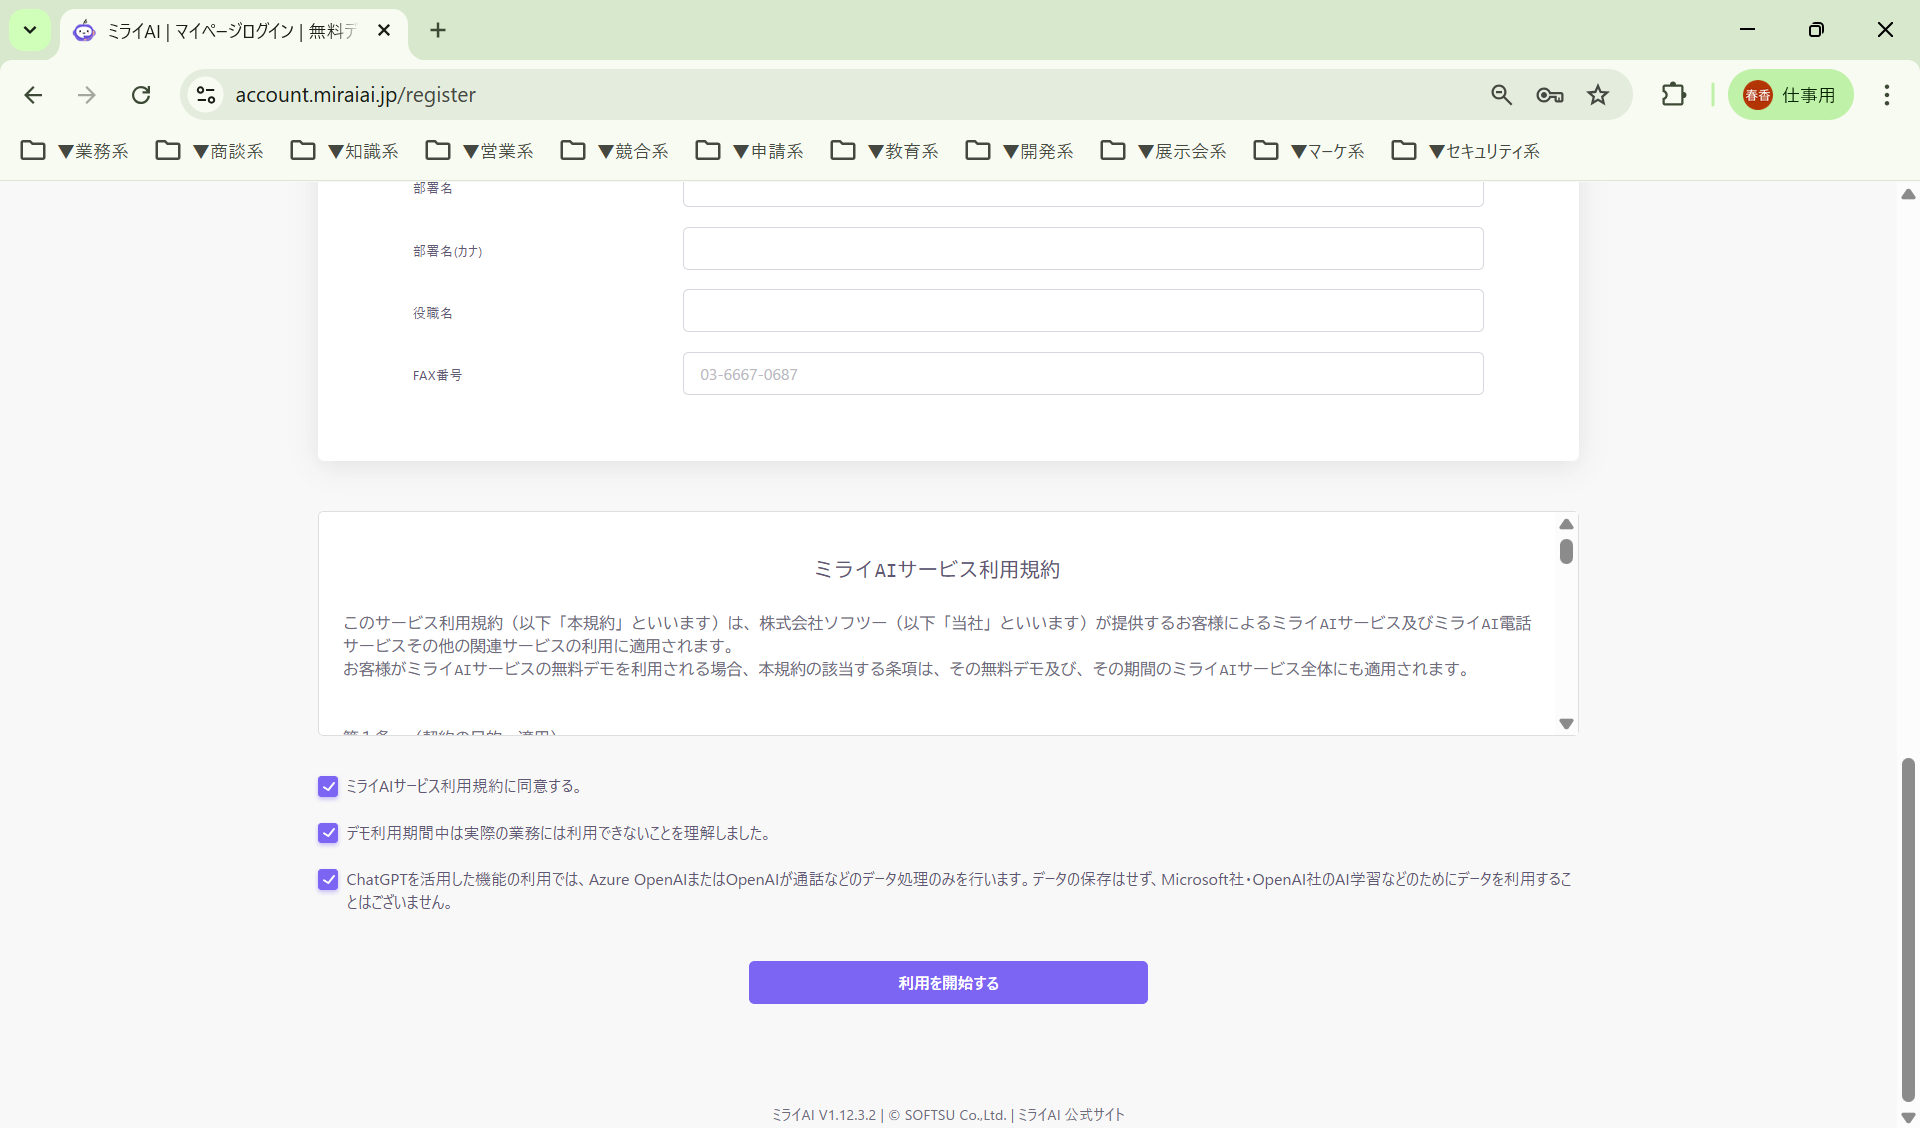Open the zoom magnifier icon

(1501, 95)
